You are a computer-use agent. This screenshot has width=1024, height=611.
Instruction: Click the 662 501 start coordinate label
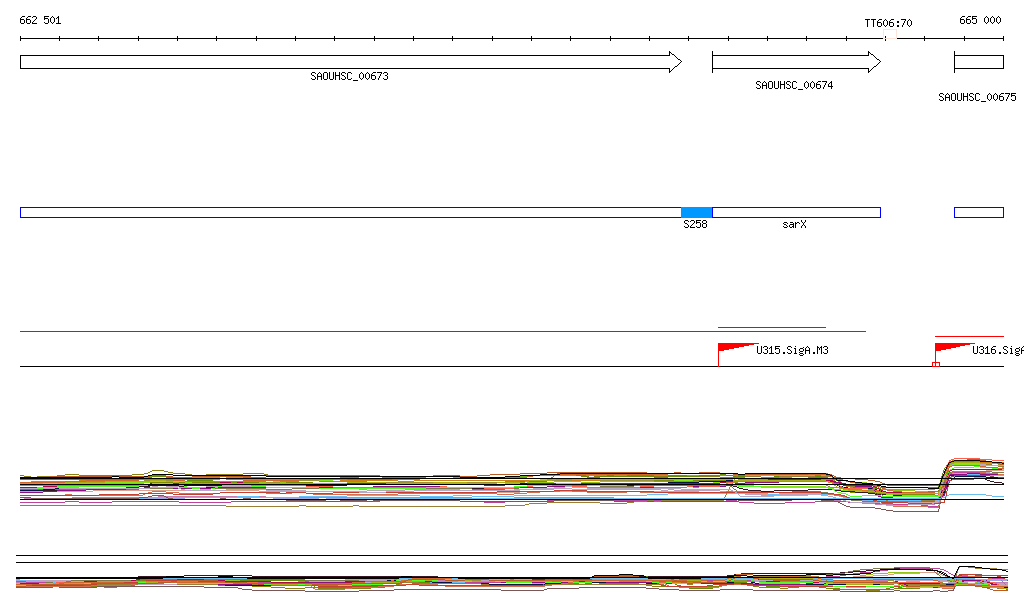point(40,20)
